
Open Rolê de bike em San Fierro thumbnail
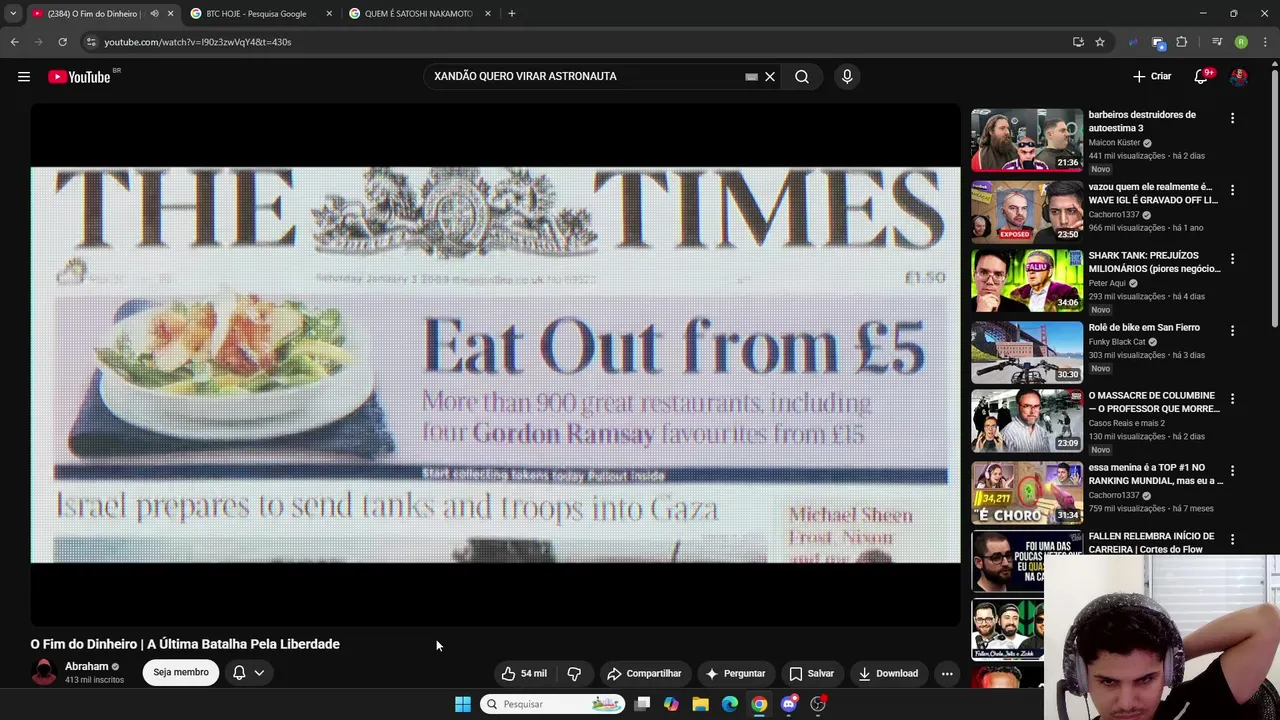(x=1027, y=353)
